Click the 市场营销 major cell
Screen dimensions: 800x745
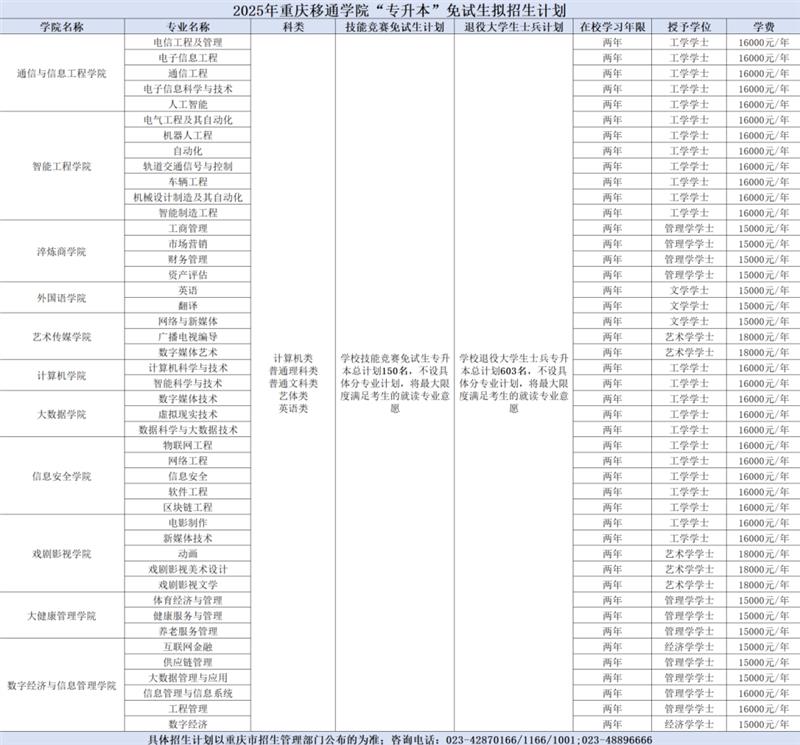coord(188,244)
